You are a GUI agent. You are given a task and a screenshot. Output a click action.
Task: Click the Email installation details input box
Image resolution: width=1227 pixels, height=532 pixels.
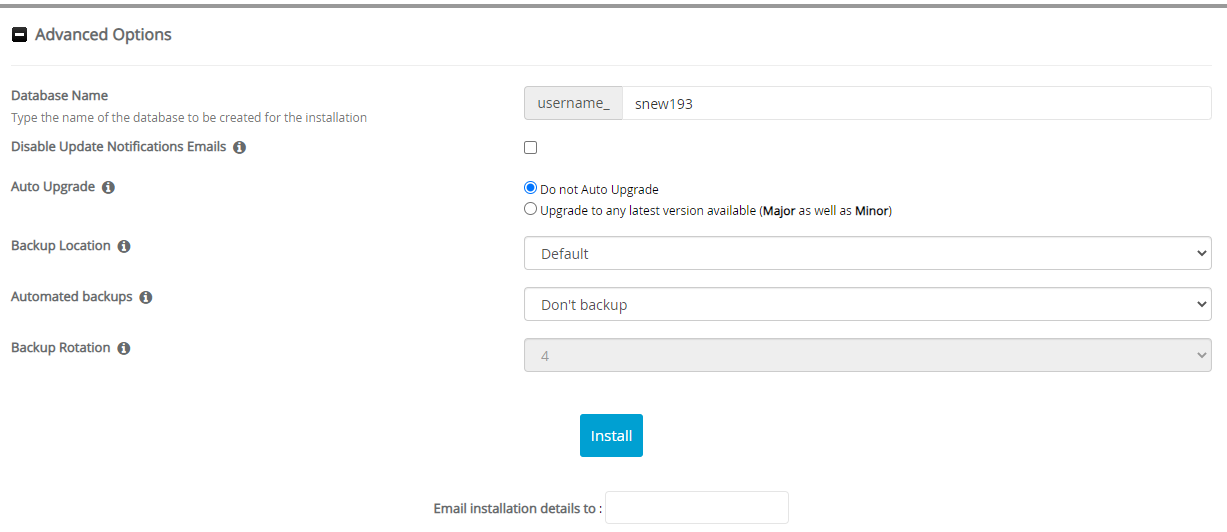[696, 508]
